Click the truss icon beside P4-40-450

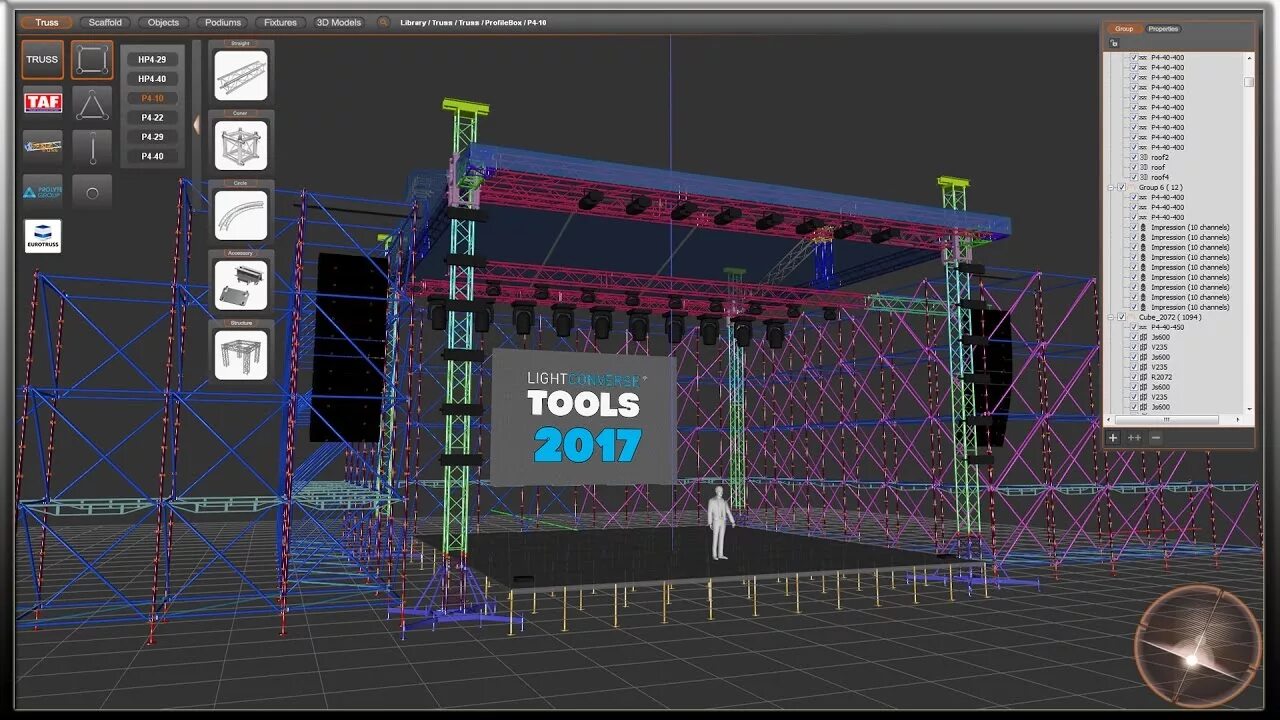tap(1144, 327)
